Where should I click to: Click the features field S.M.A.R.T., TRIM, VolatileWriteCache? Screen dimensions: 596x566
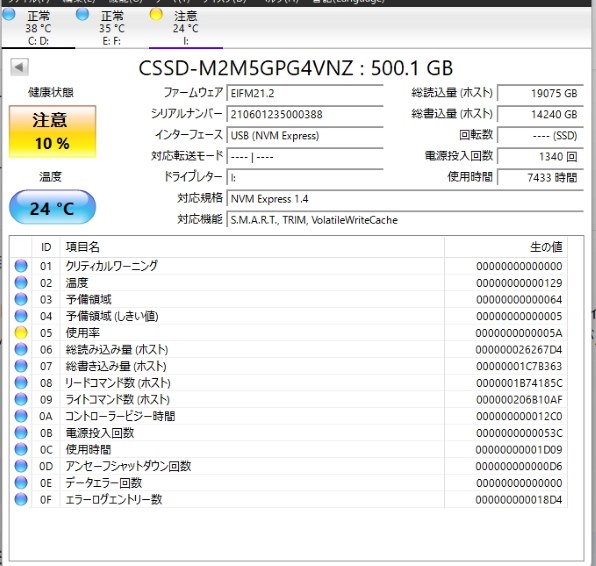coord(405,220)
